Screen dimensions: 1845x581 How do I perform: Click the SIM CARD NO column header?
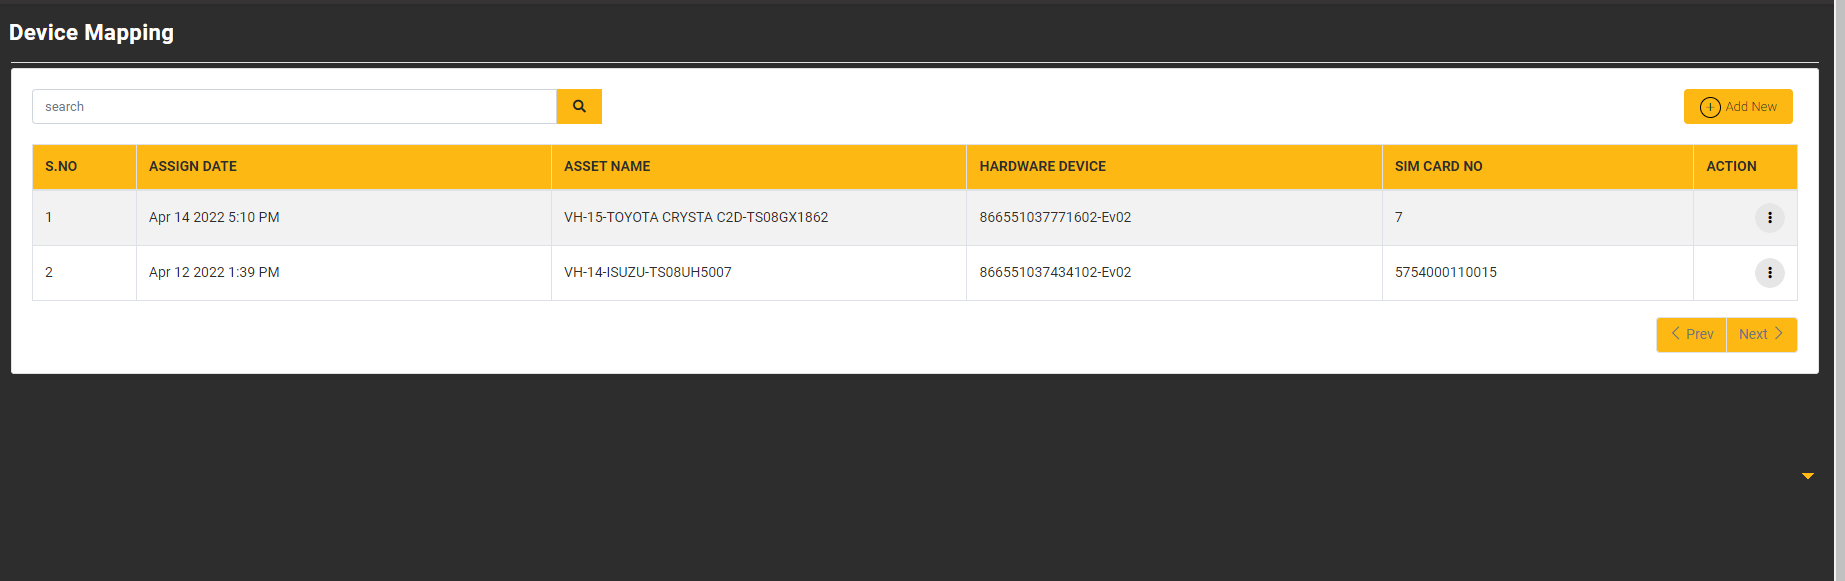1438,167
